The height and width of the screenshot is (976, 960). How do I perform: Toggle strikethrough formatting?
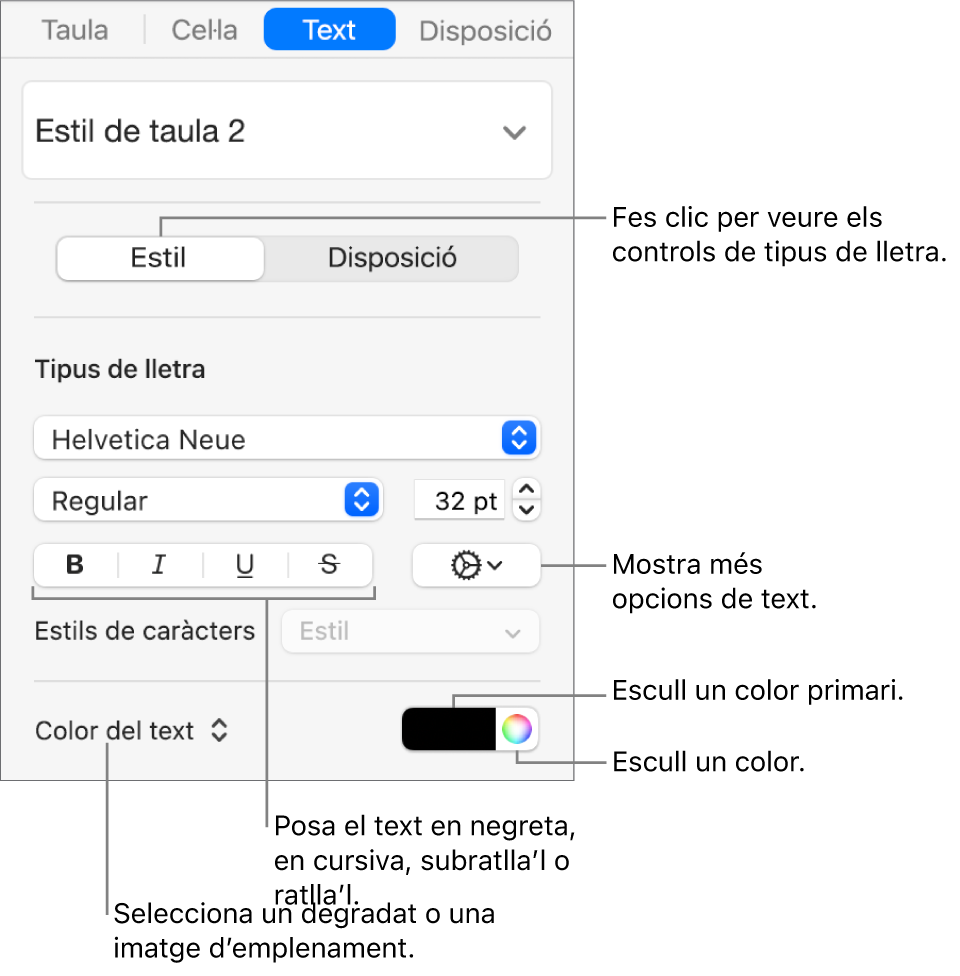pos(330,565)
